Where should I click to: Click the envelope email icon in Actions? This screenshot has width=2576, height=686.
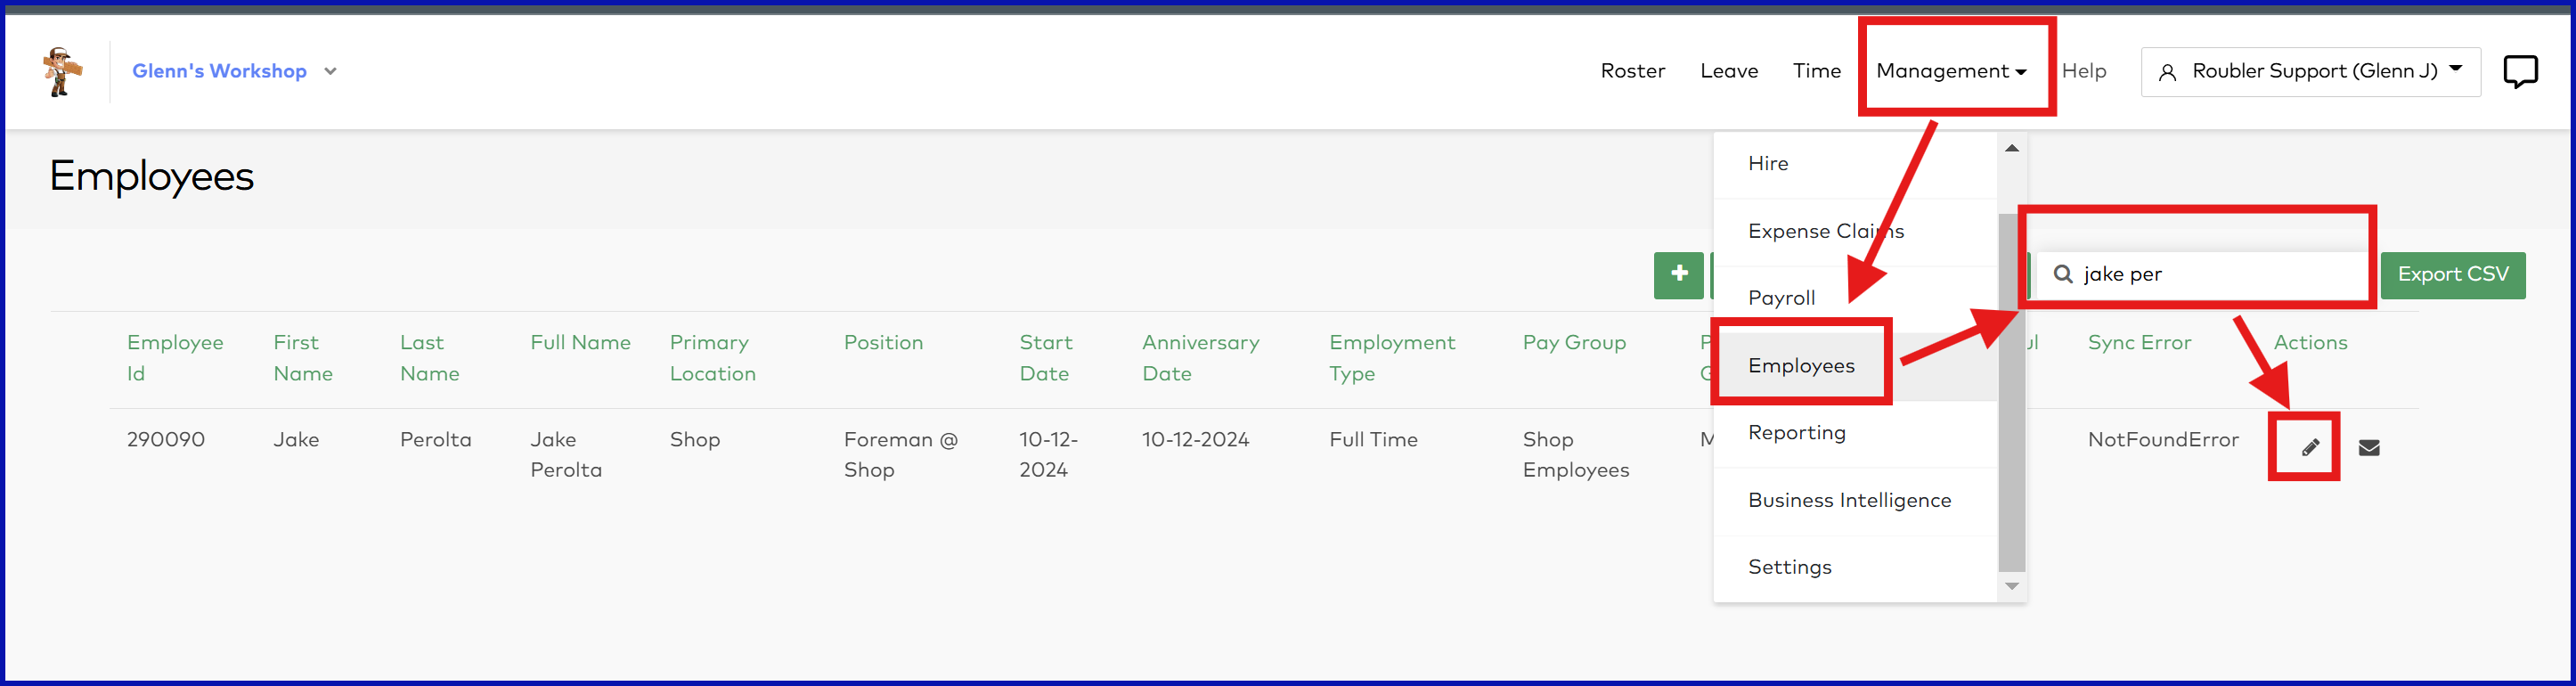pos(2368,447)
